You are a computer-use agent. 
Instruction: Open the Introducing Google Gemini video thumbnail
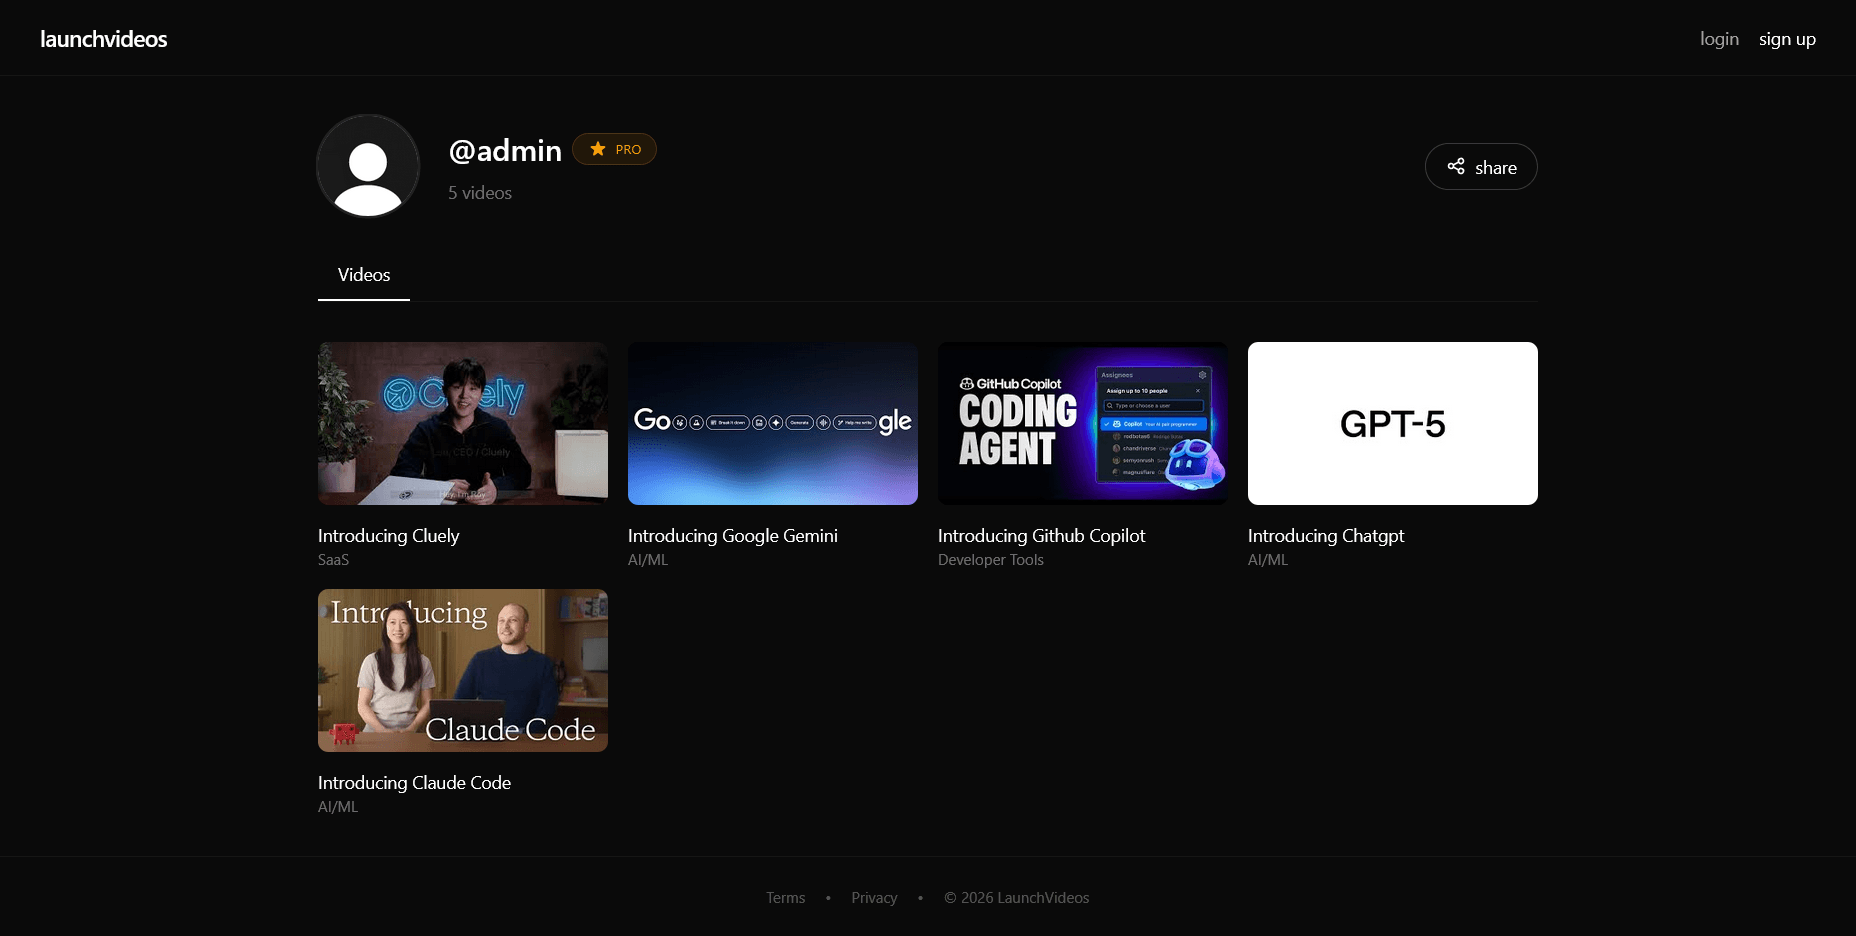pyautogui.click(x=772, y=423)
